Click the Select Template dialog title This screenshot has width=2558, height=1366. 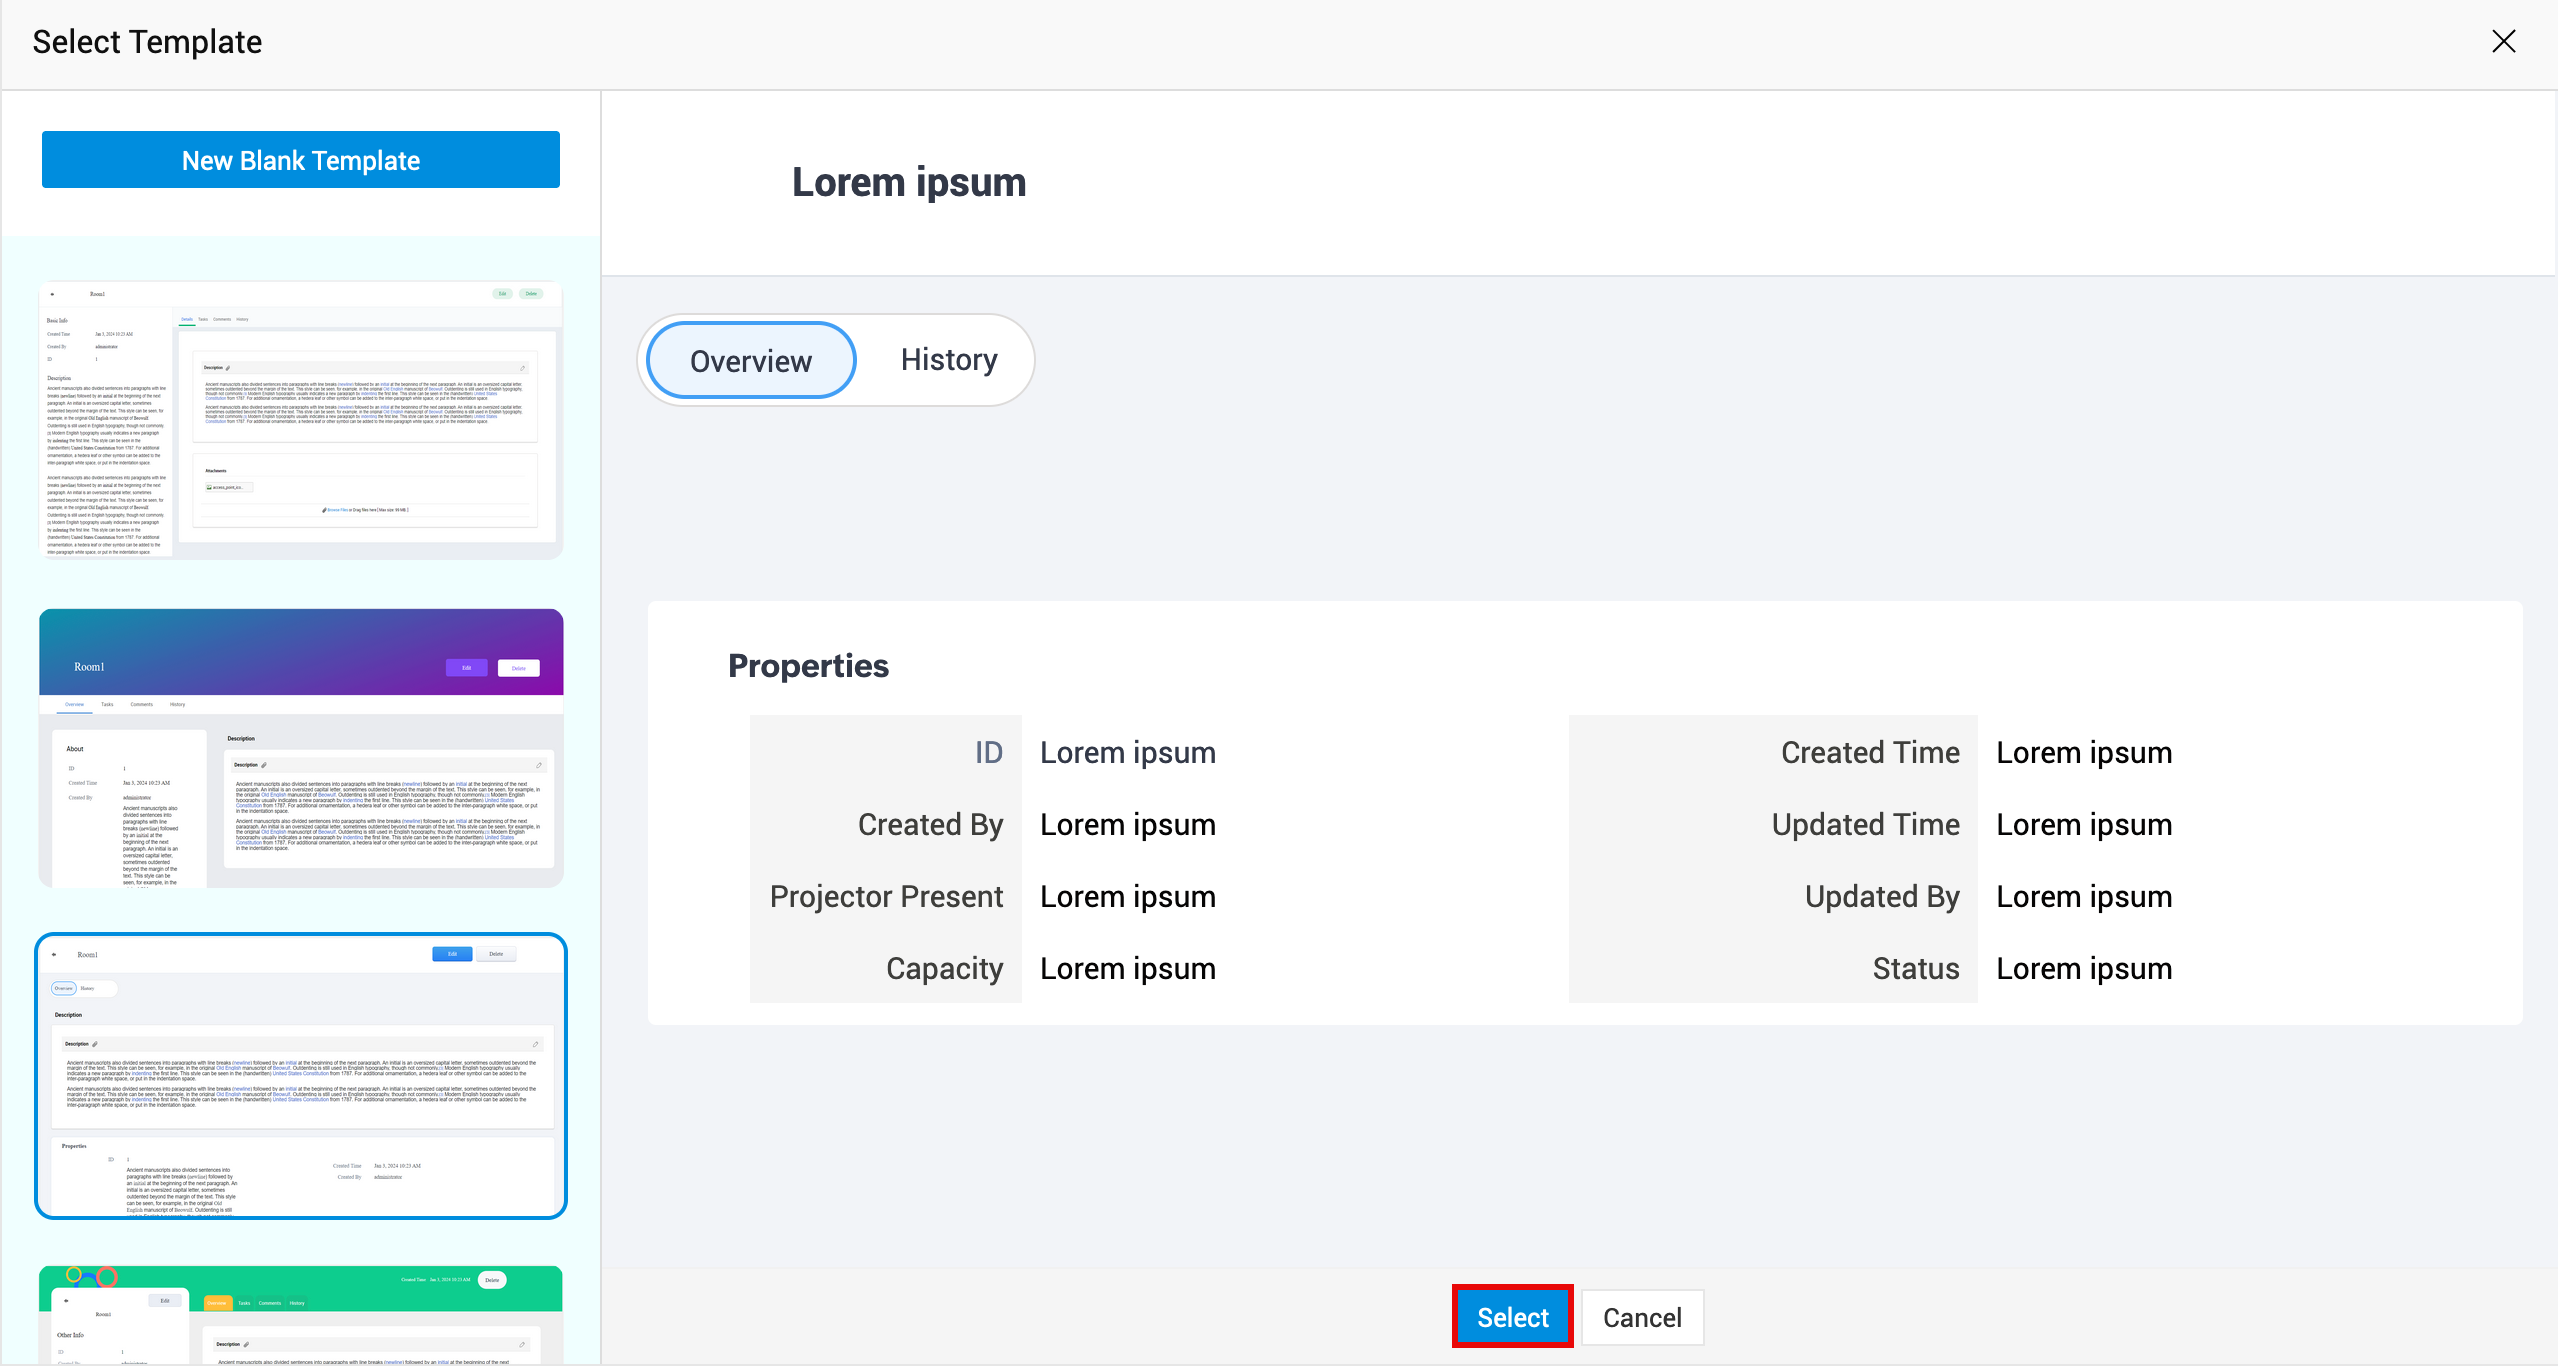pyautogui.click(x=147, y=42)
